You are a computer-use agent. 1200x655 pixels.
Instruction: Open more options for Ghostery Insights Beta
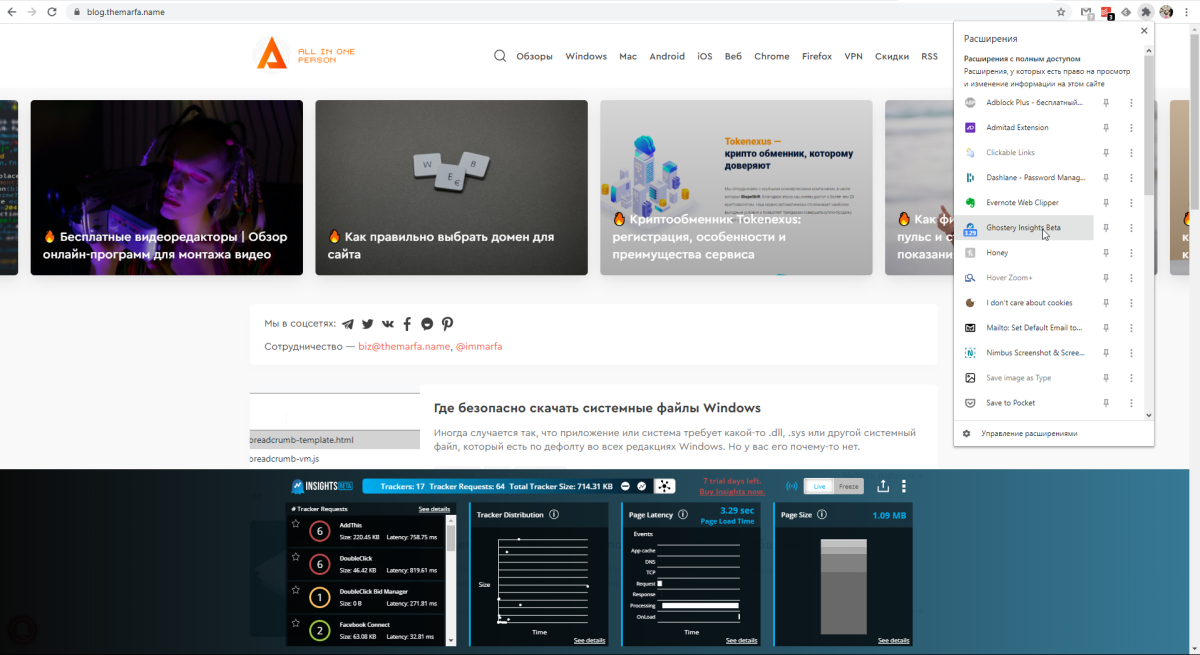(1131, 228)
